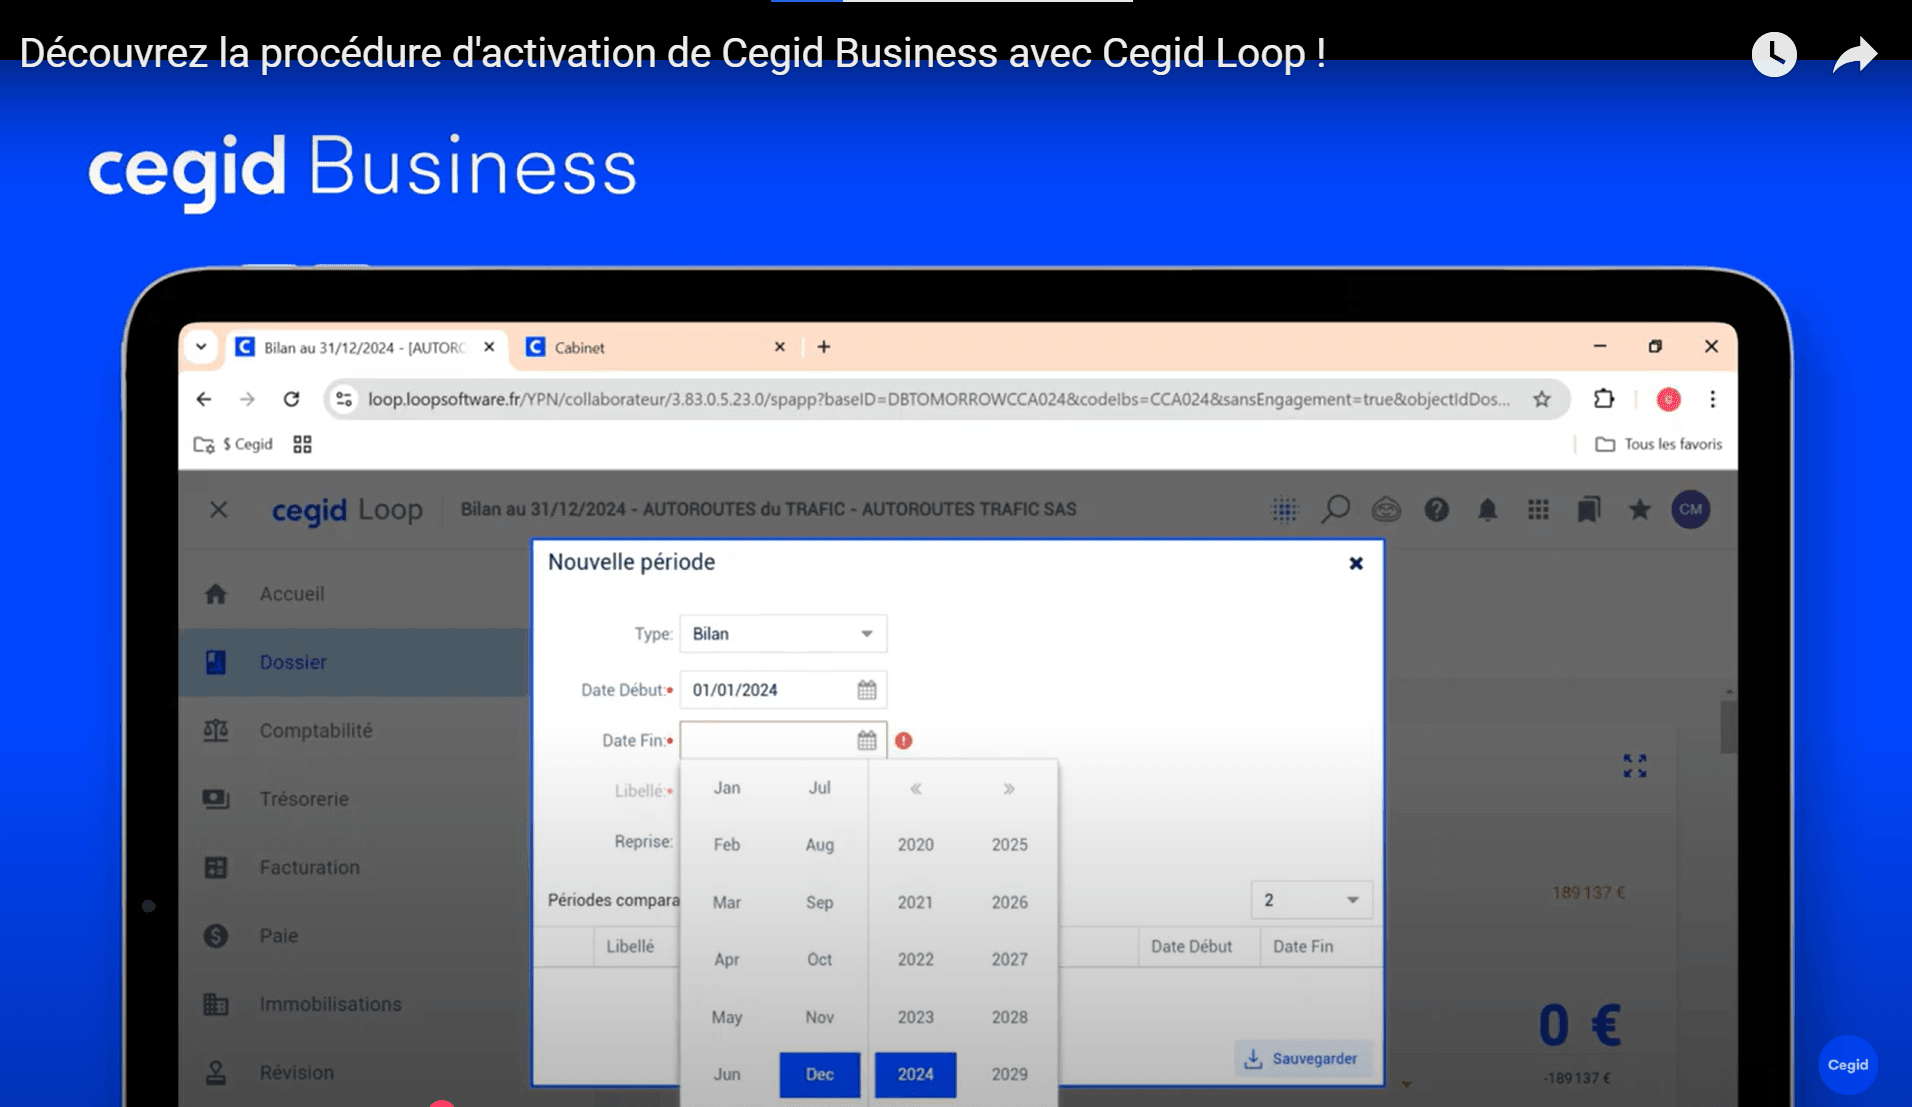Close the Cabinet browser tab
This screenshot has width=1912, height=1107.
[780, 347]
